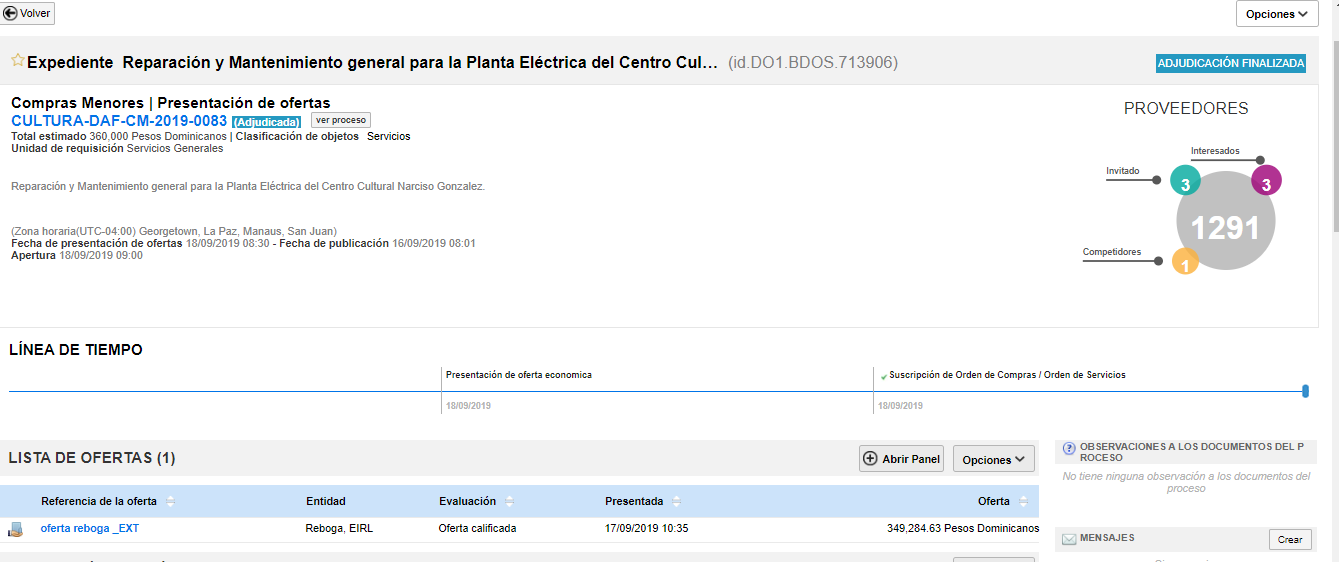Go back with the Volver button
The image size is (1339, 562).
click(29, 14)
